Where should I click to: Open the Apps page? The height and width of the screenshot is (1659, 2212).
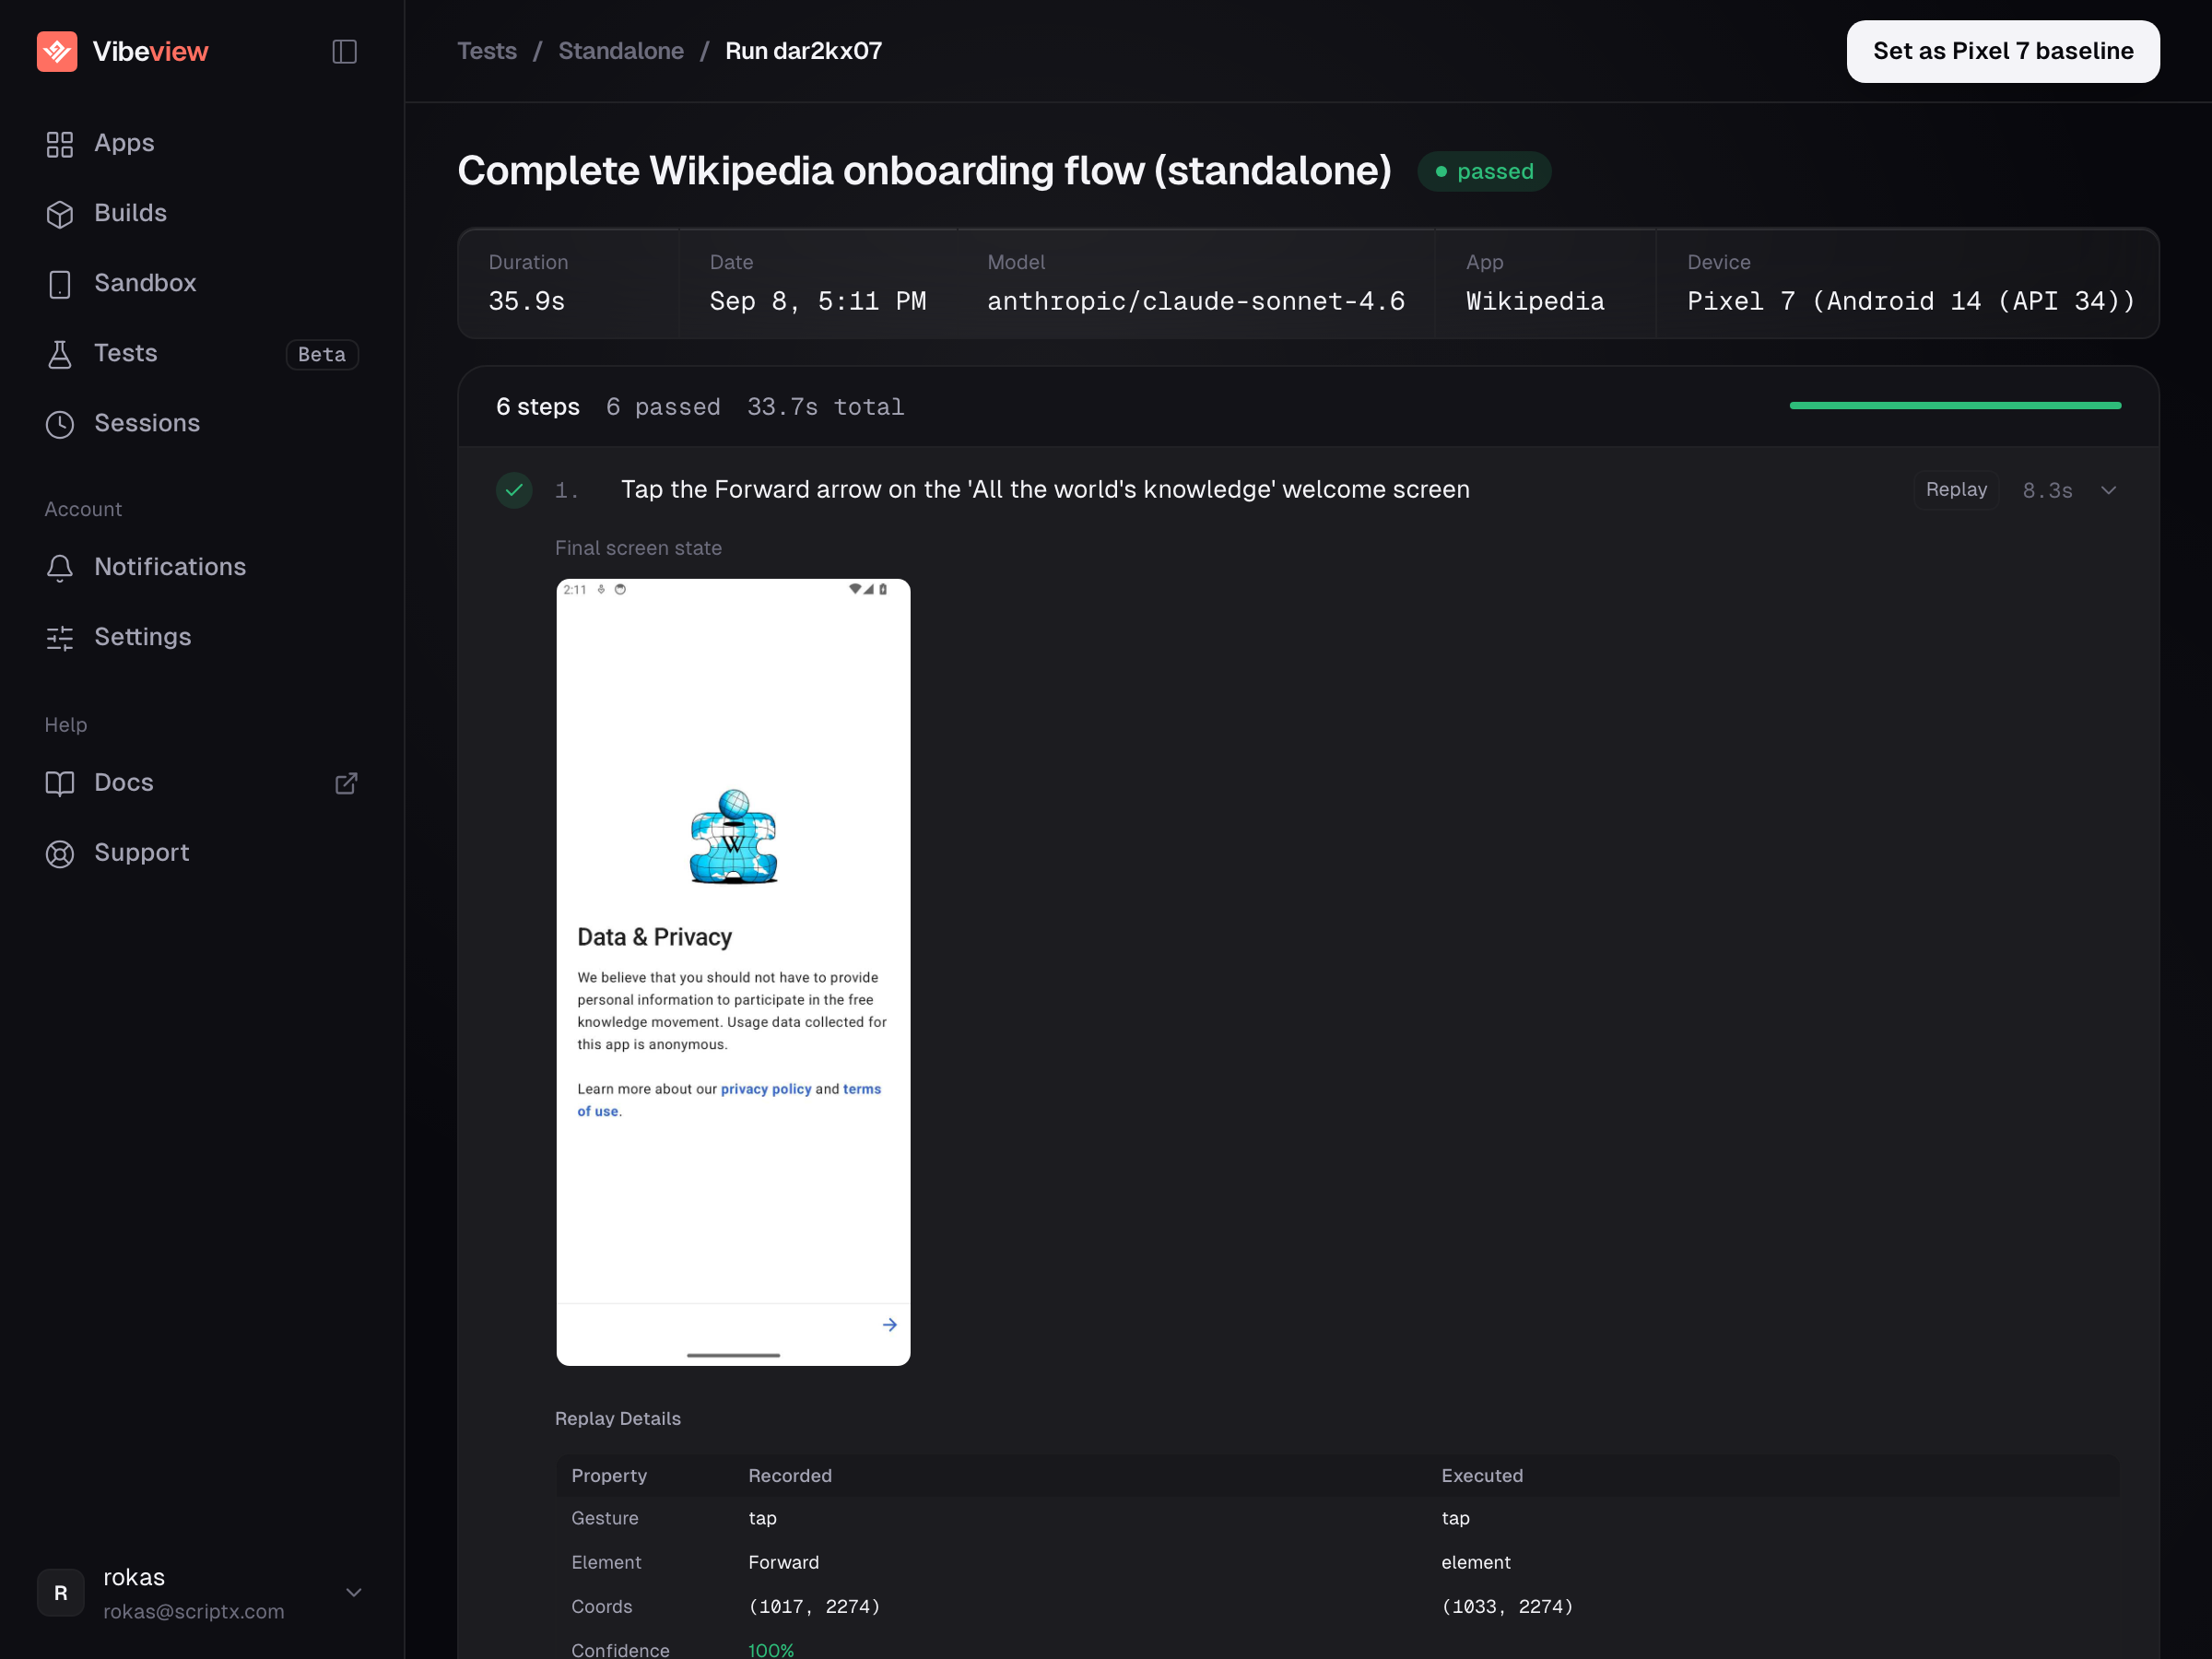(124, 143)
